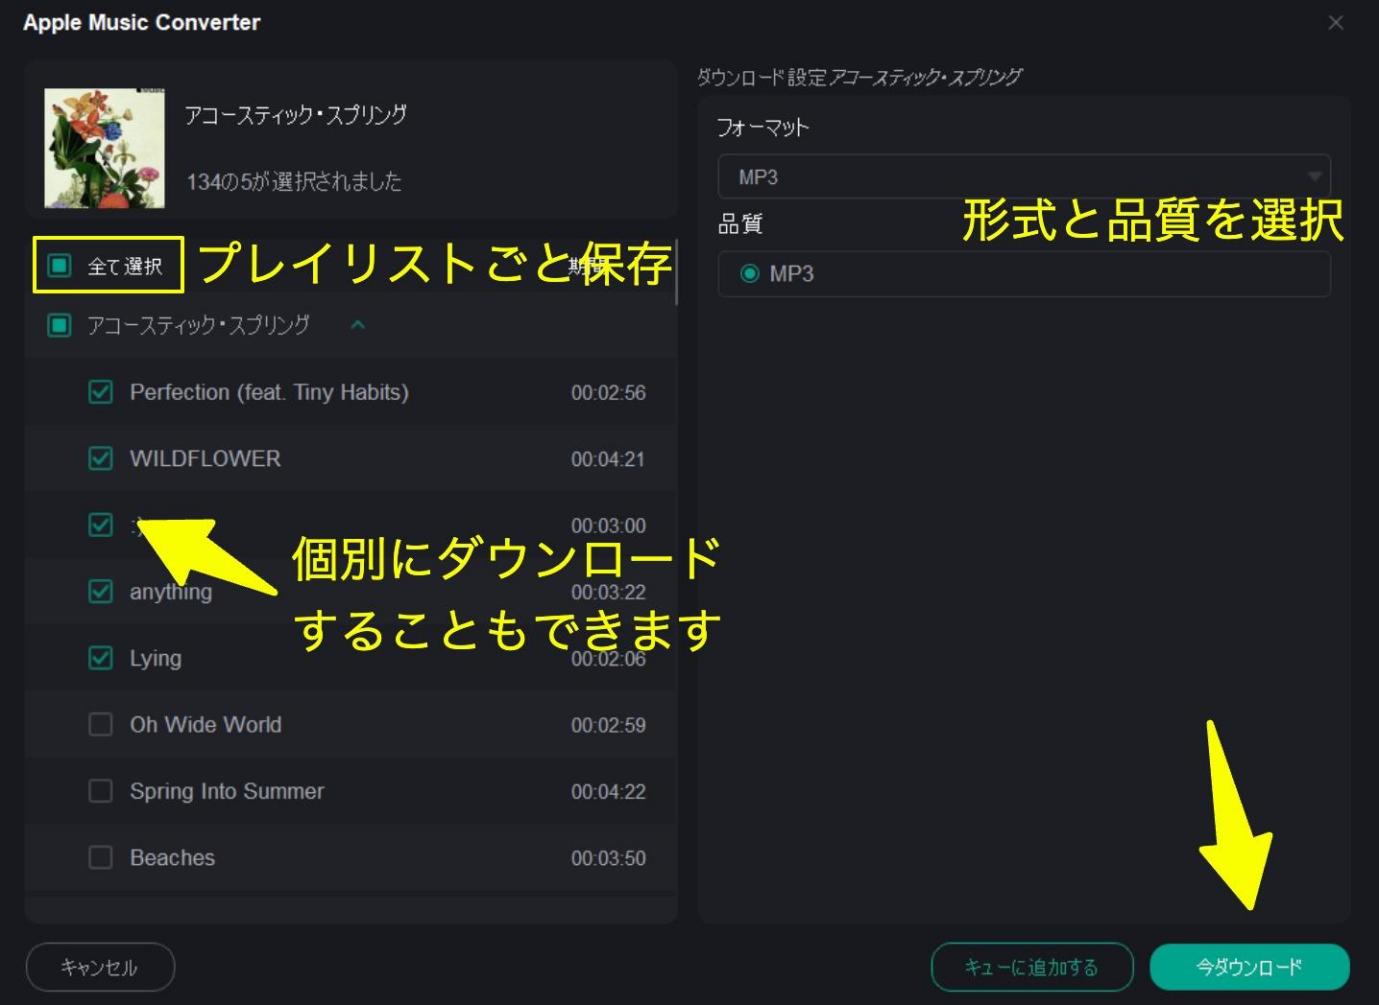Click the 今ダウンロード download now button
1379x1005 pixels.
[x=1250, y=967]
